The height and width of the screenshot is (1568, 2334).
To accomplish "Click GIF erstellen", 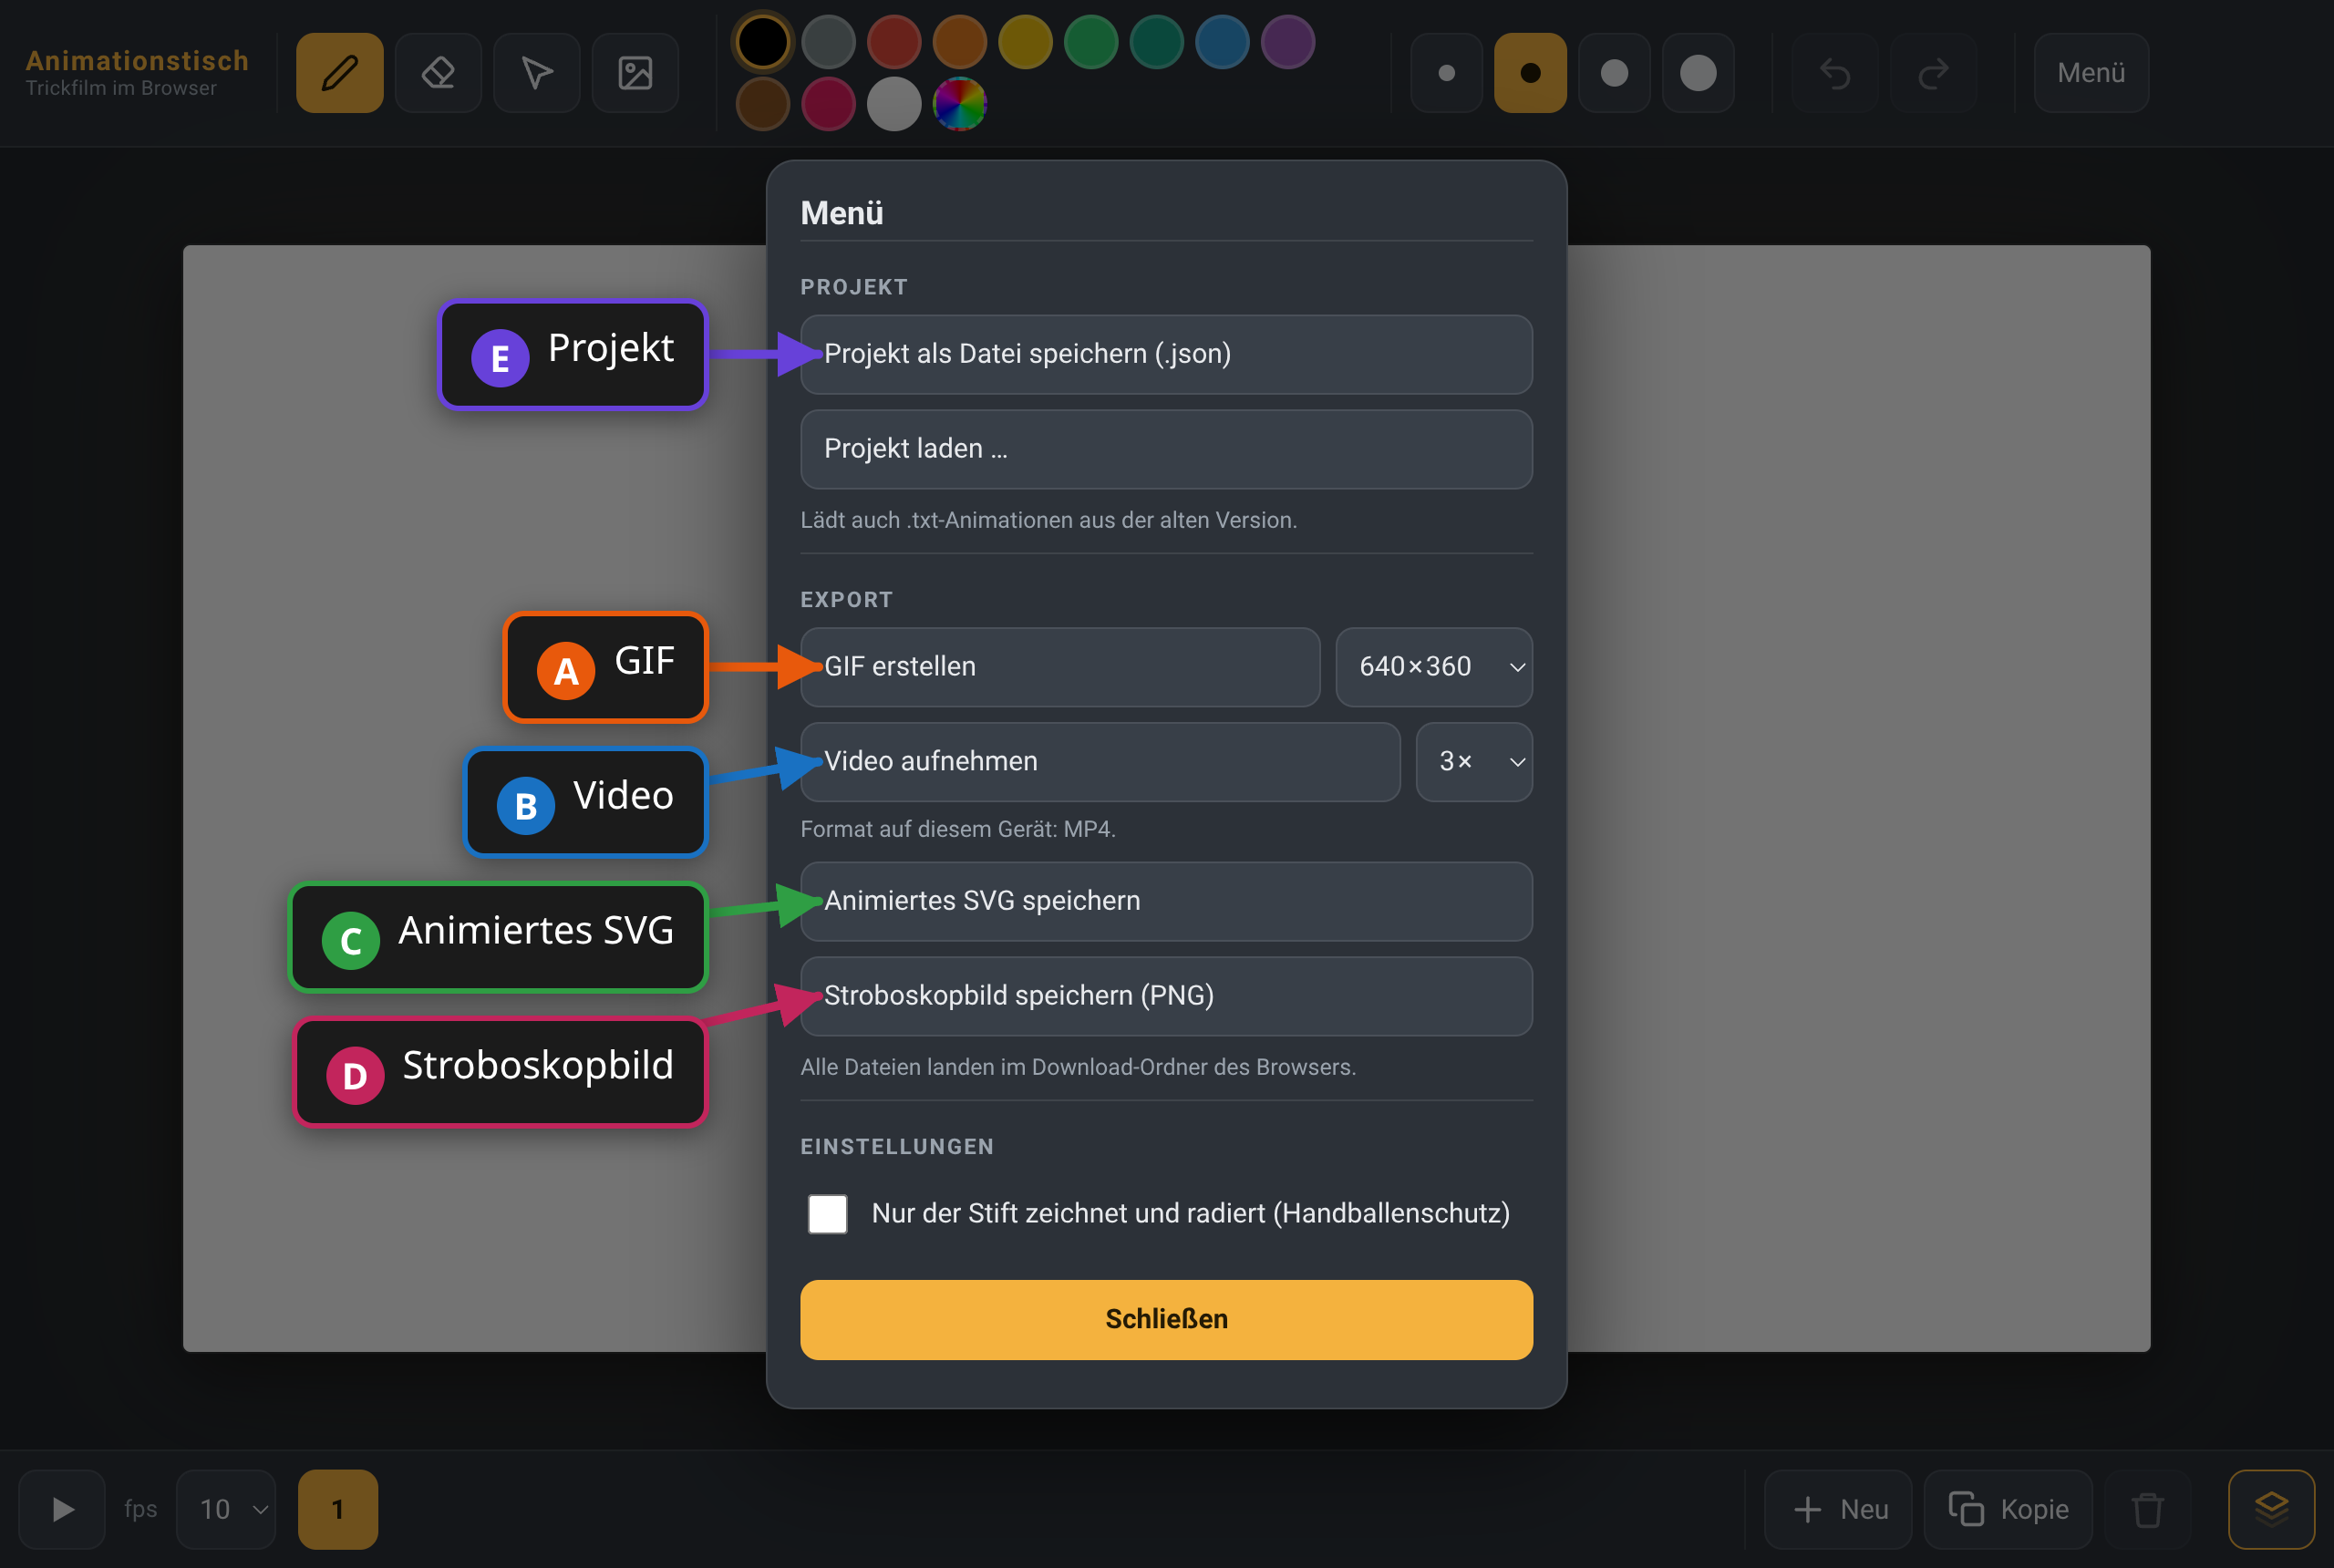I will pyautogui.click(x=1060, y=667).
